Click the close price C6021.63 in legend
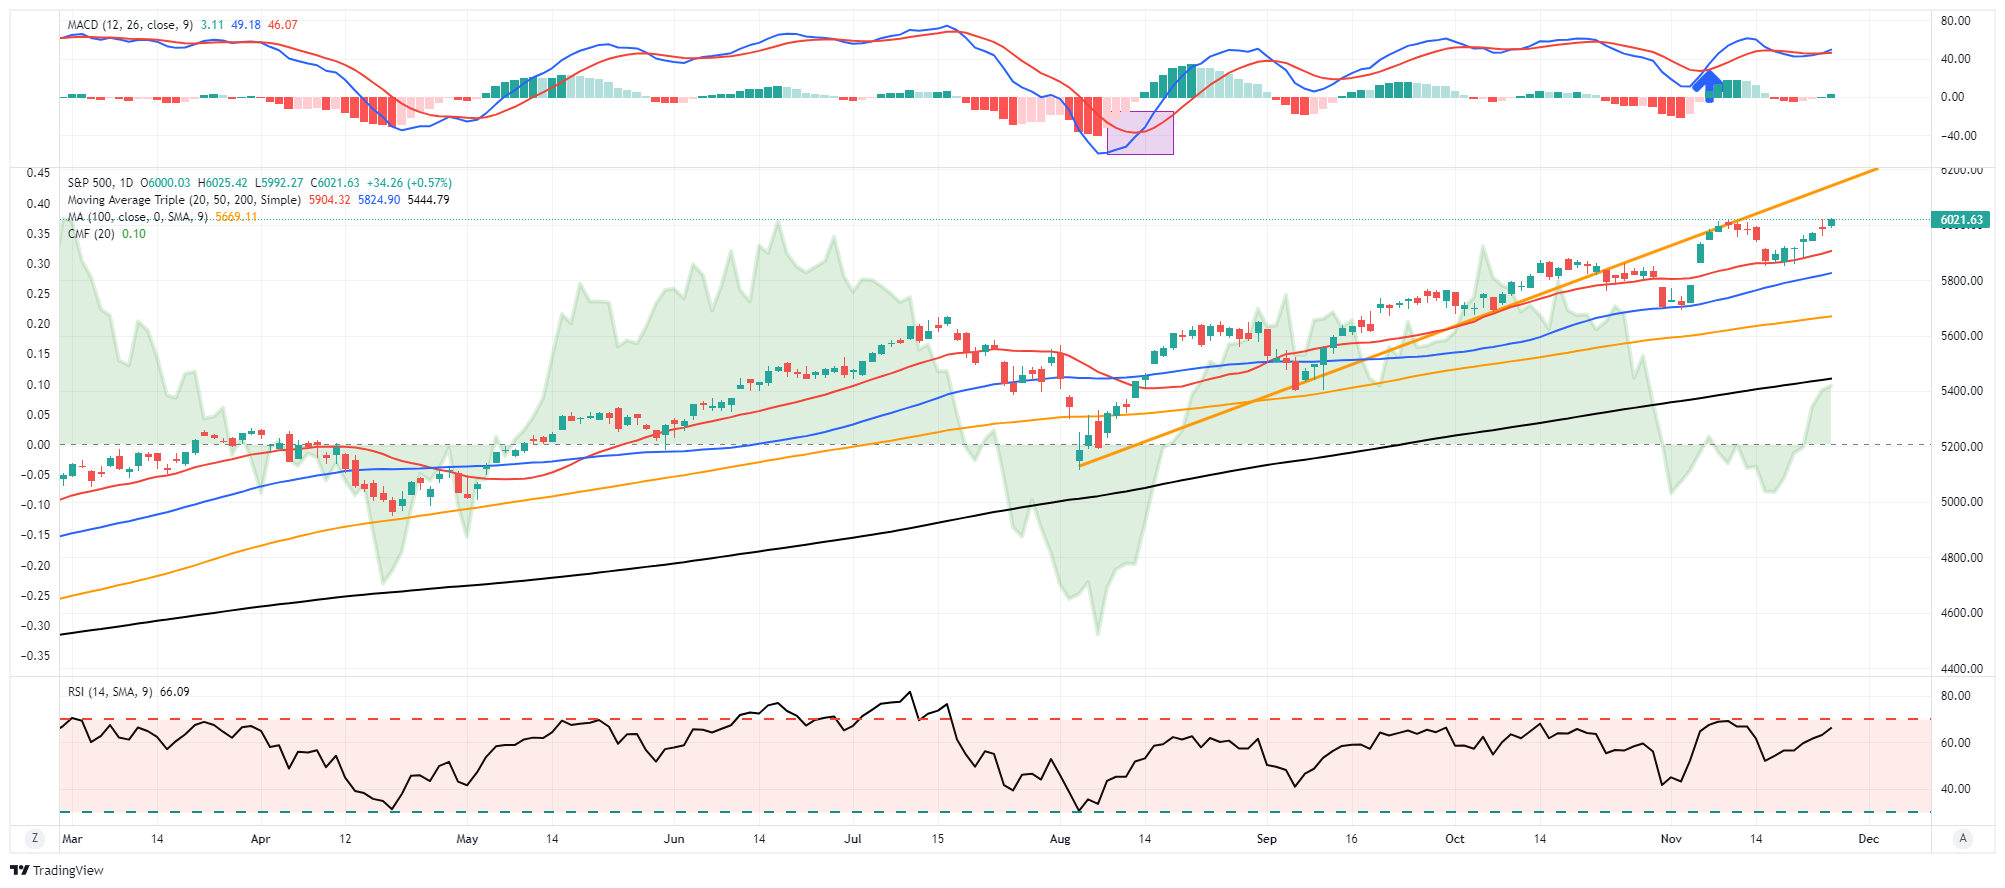 click(335, 183)
